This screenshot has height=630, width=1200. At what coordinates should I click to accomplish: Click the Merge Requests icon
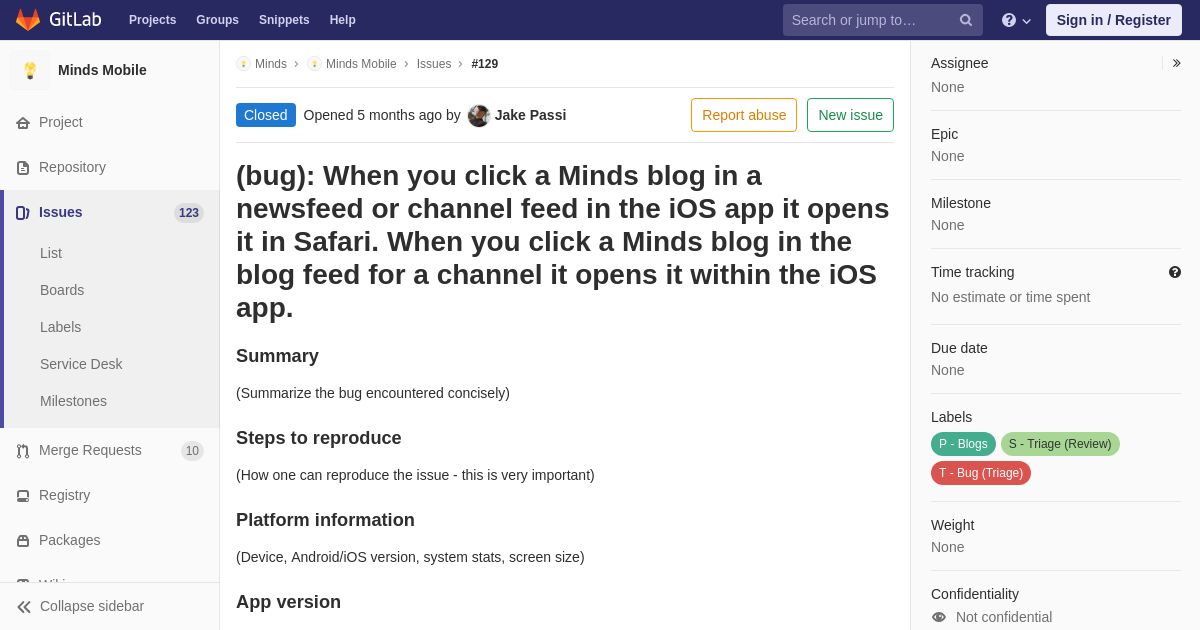tap(23, 451)
